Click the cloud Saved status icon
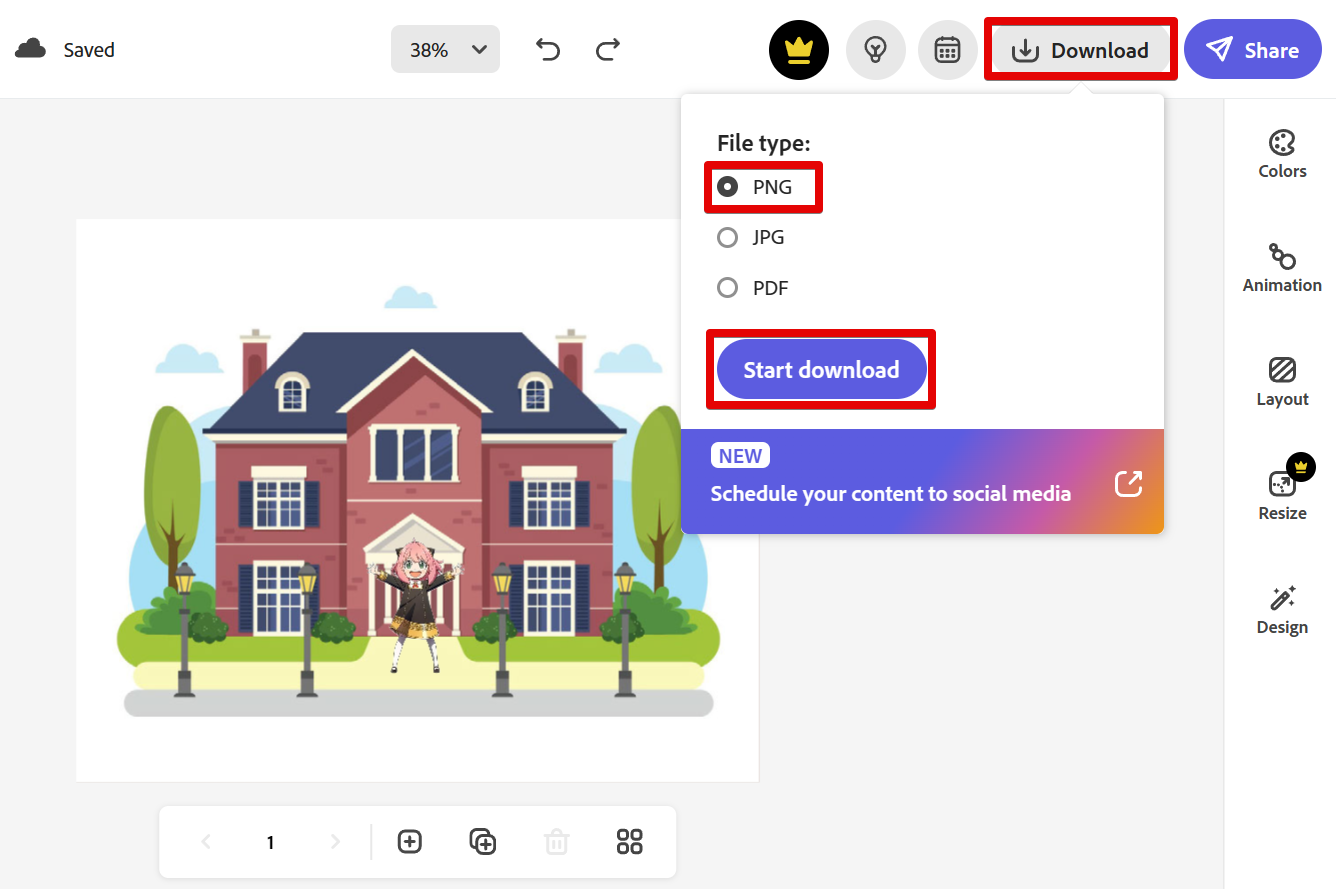Viewport: 1336px width, 889px height. pyautogui.click(x=30, y=49)
